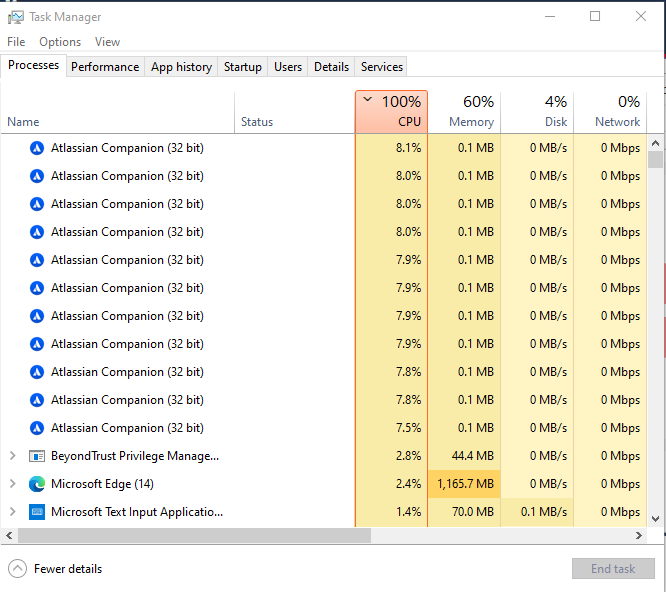Image resolution: width=666 pixels, height=592 pixels.
Task: Switch to the Services tab
Action: pyautogui.click(x=381, y=67)
